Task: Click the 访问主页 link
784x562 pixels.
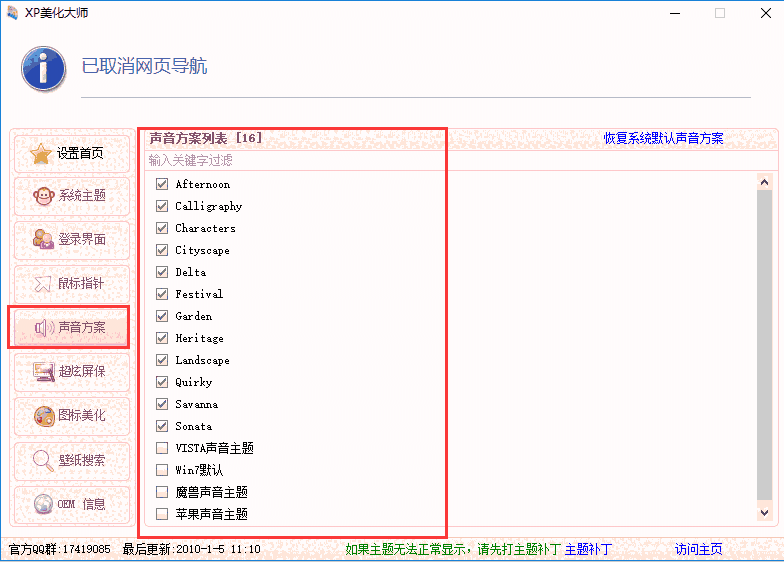Action: pyautogui.click(x=698, y=550)
